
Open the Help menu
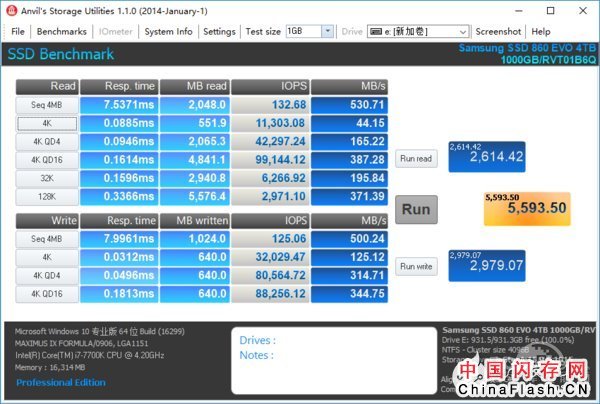[541, 31]
